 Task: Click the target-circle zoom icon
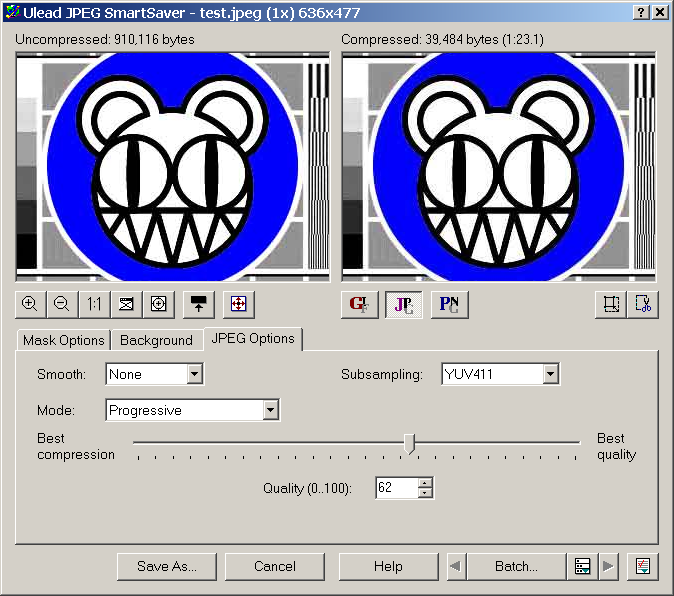coord(159,304)
